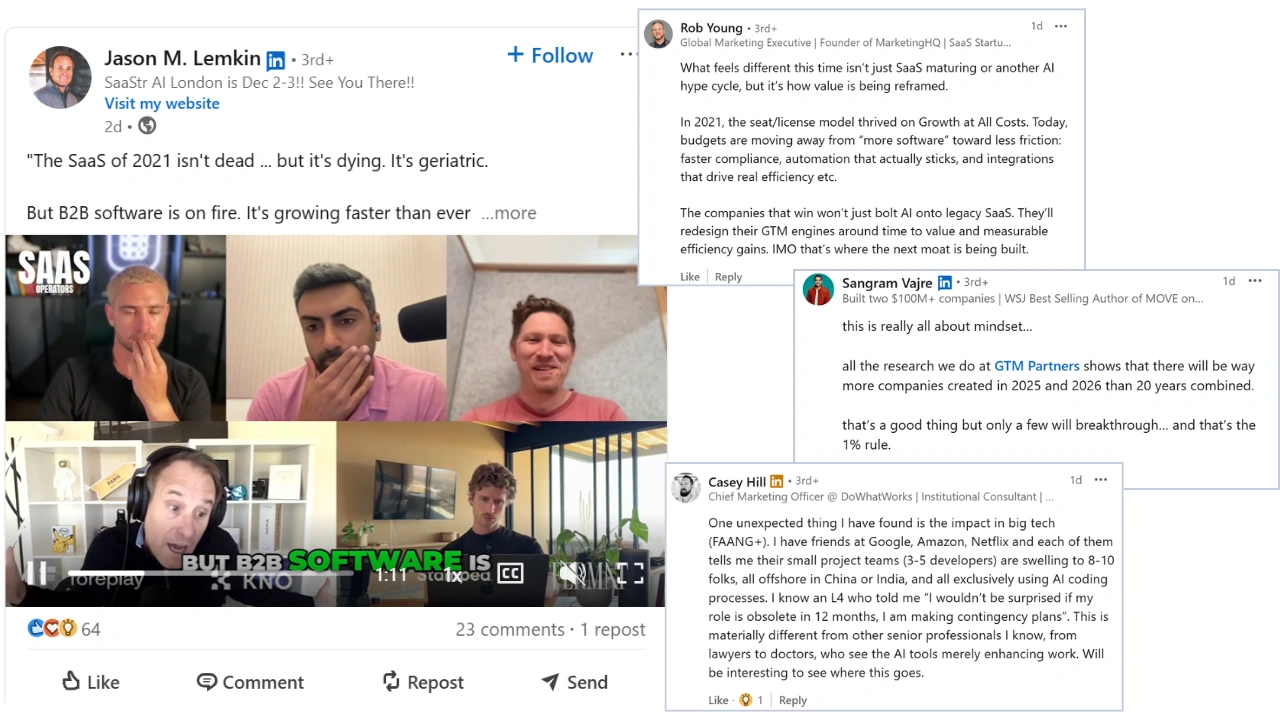Image resolution: width=1280 pixels, height=720 pixels.
Task: Open Jason M. Lemkin's LinkedIn badge icon
Action: 275,59
